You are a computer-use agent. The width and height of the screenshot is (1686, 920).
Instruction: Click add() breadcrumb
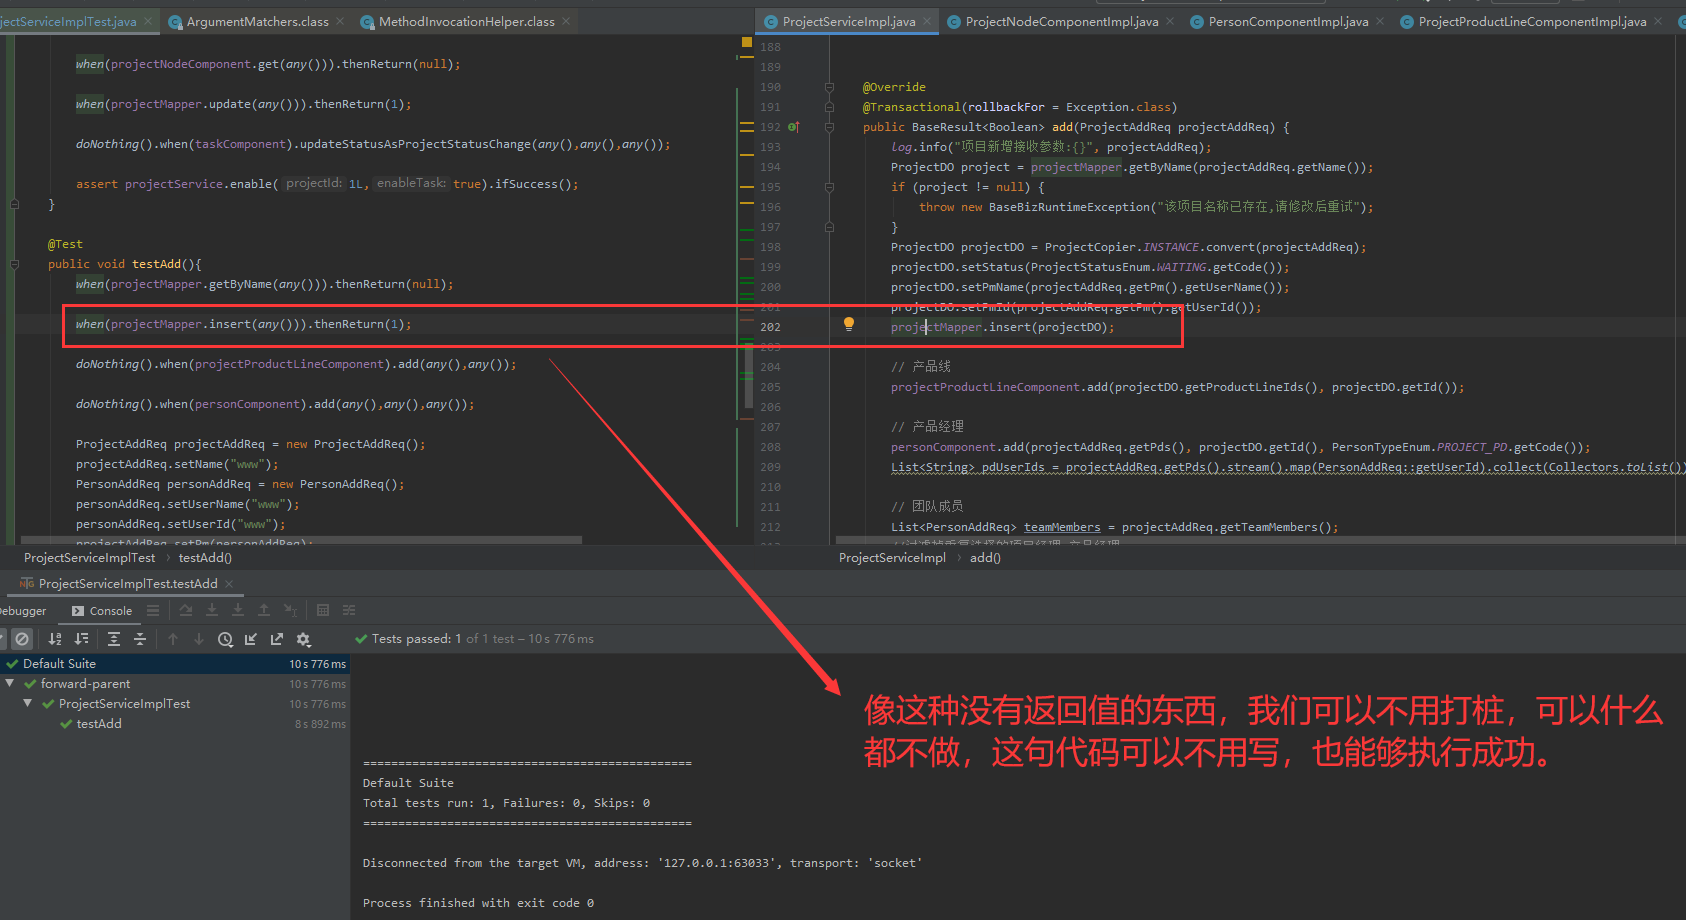click(x=985, y=558)
